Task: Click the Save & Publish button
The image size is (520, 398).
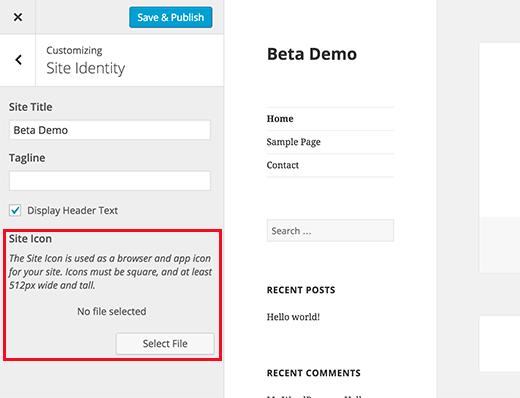Action: coord(171,17)
